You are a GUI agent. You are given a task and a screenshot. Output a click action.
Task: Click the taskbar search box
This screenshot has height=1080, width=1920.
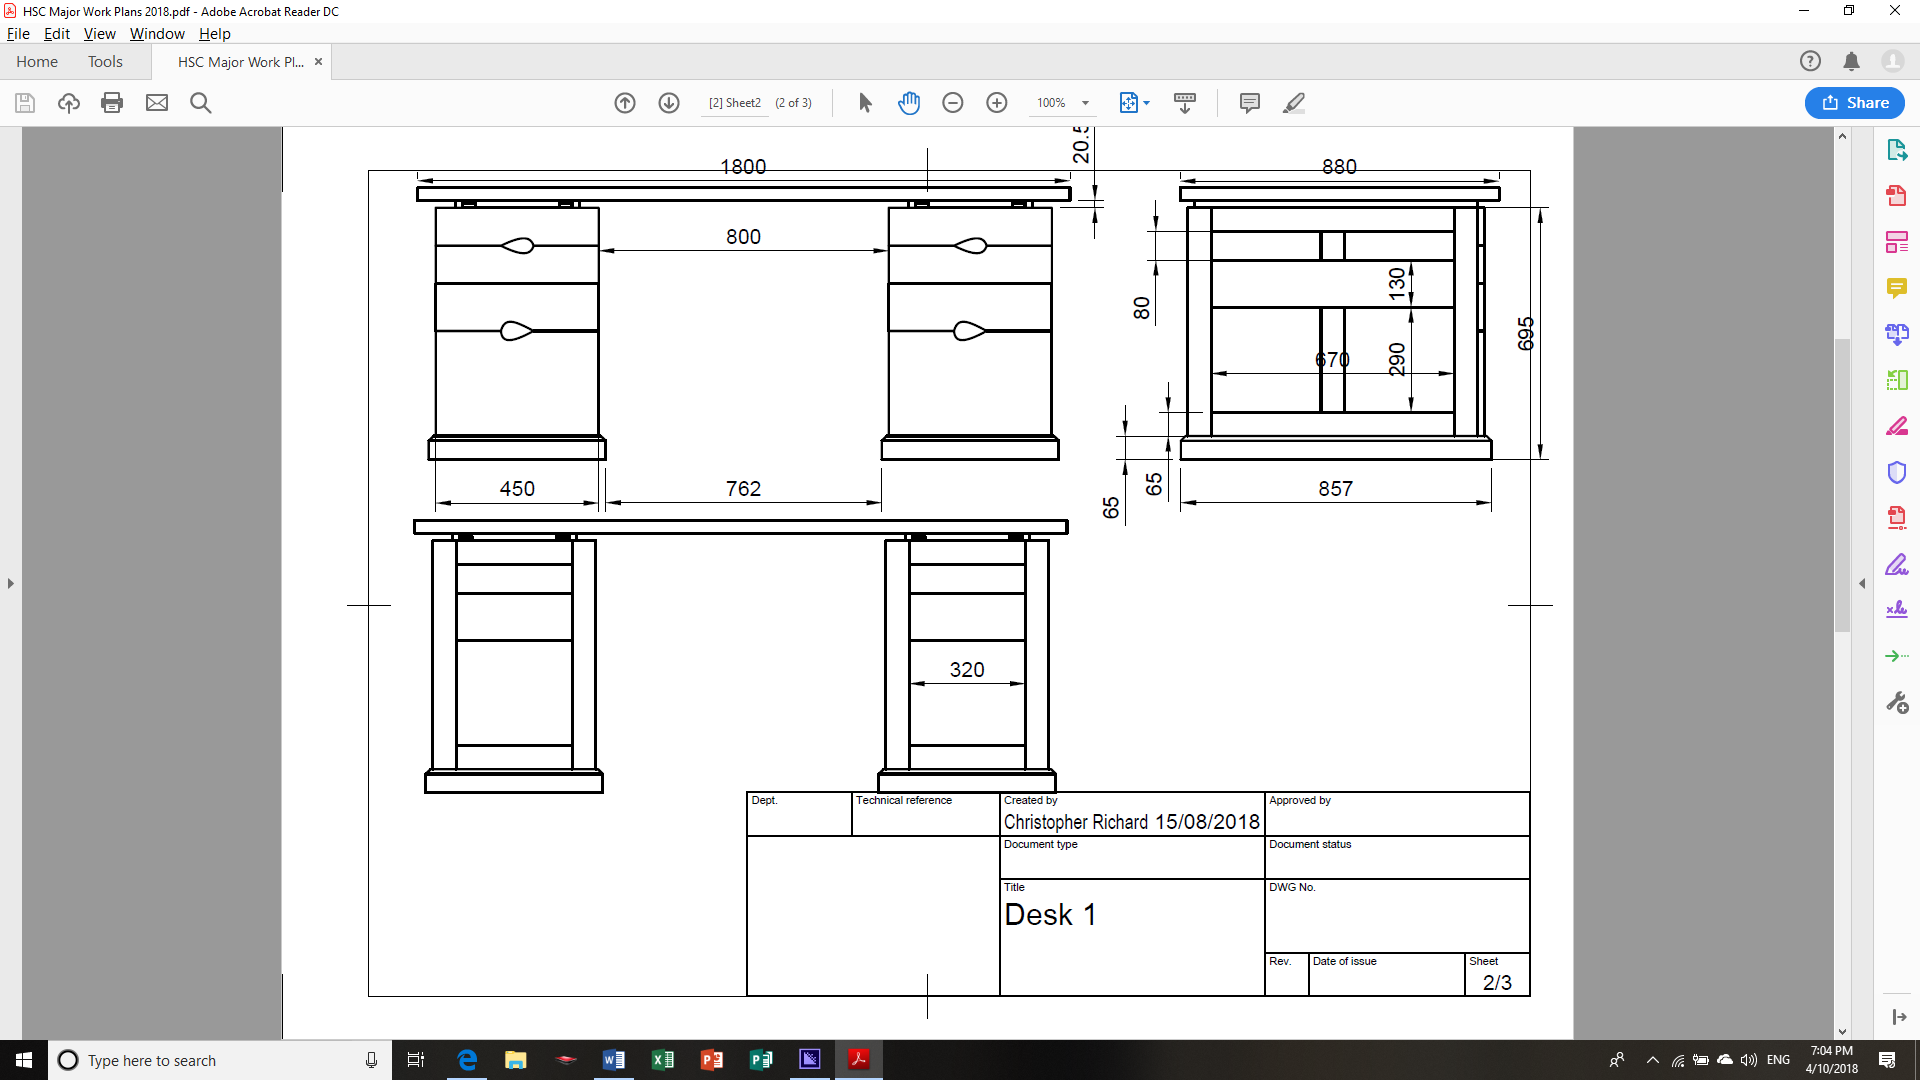tap(219, 1060)
